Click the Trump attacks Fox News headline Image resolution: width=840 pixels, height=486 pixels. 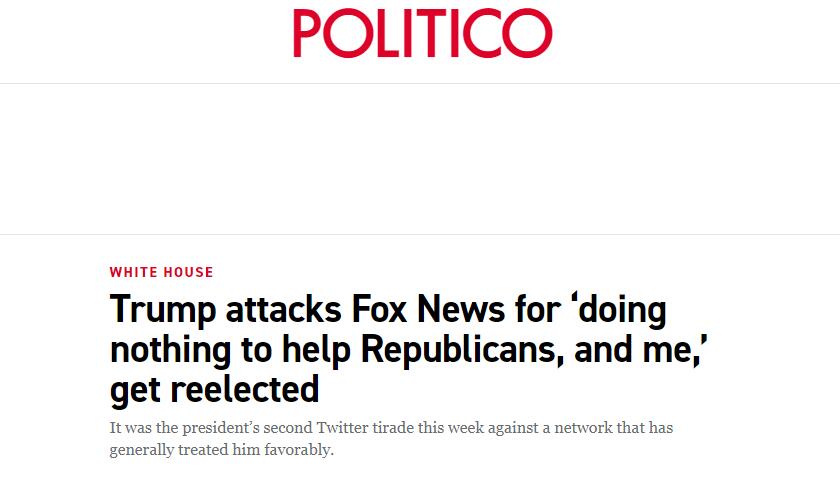tap(388, 349)
